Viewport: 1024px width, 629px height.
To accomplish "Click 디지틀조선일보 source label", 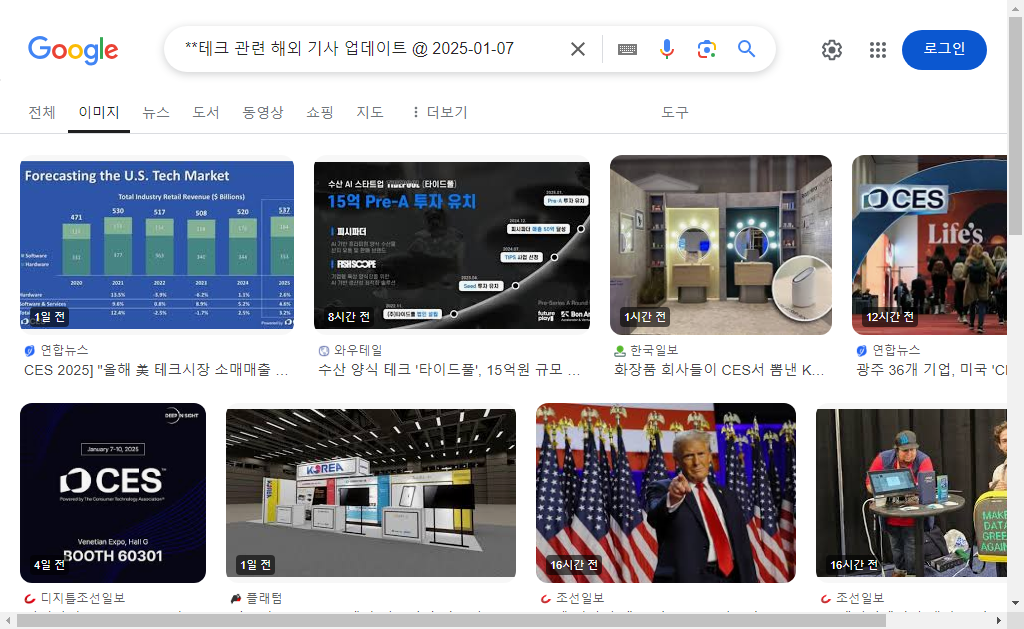I will (83, 598).
